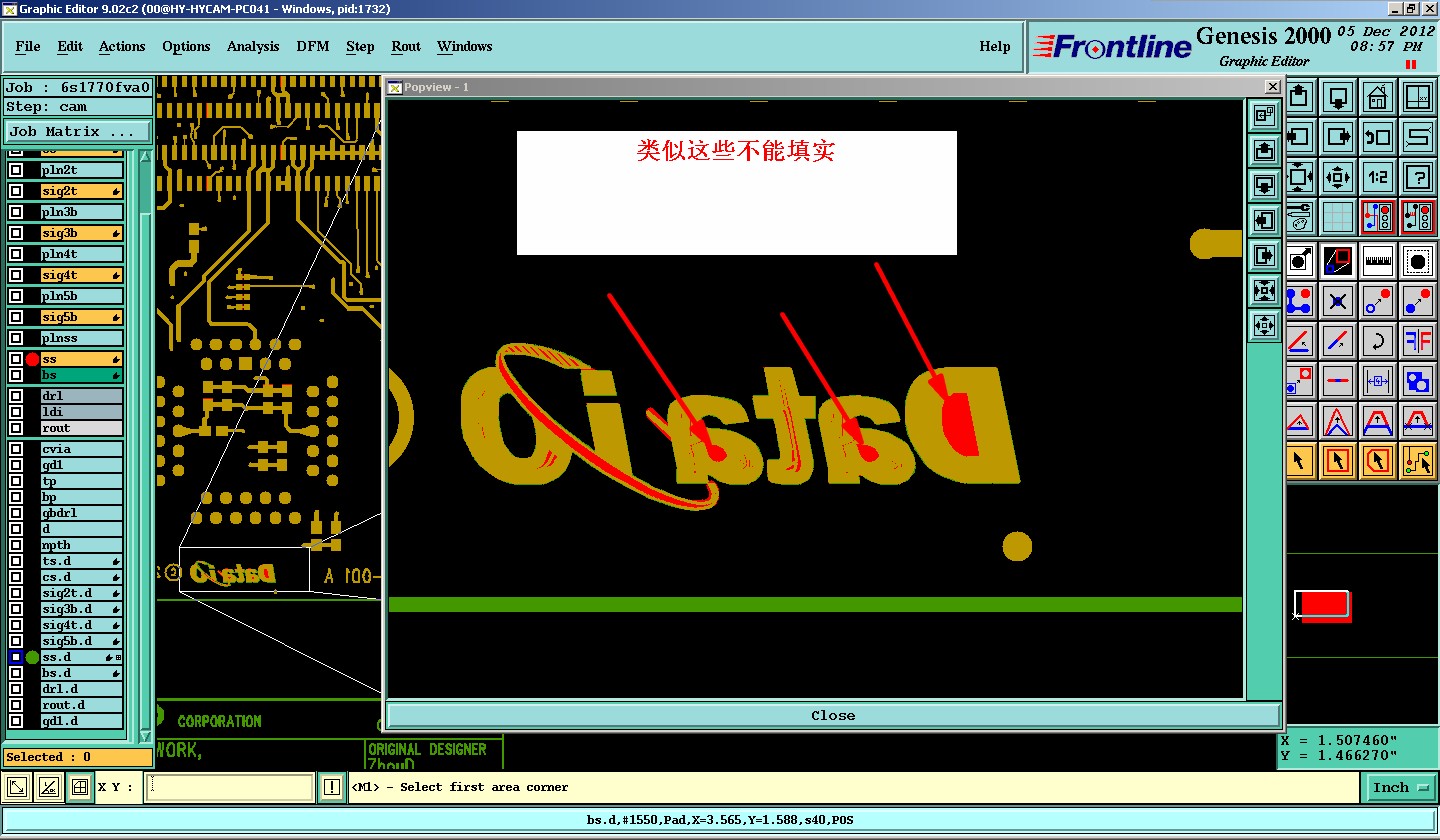Select the bs layer row
Screen dimensions: 1440x840
click(81, 375)
